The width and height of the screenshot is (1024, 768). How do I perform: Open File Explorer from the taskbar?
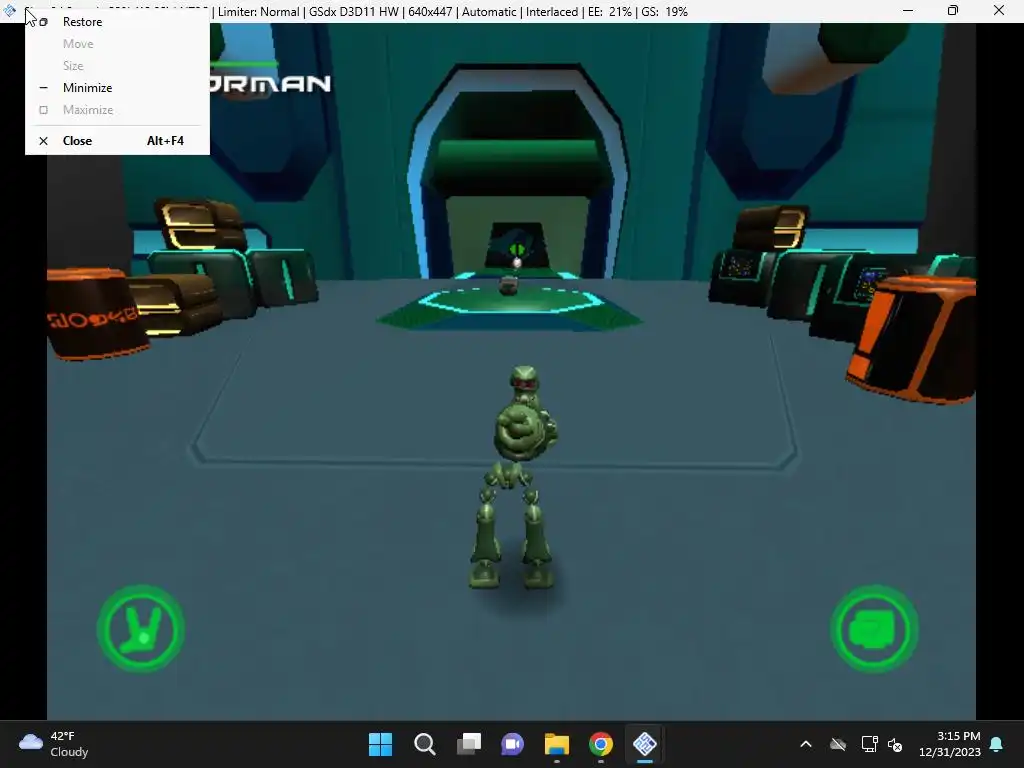coord(557,744)
